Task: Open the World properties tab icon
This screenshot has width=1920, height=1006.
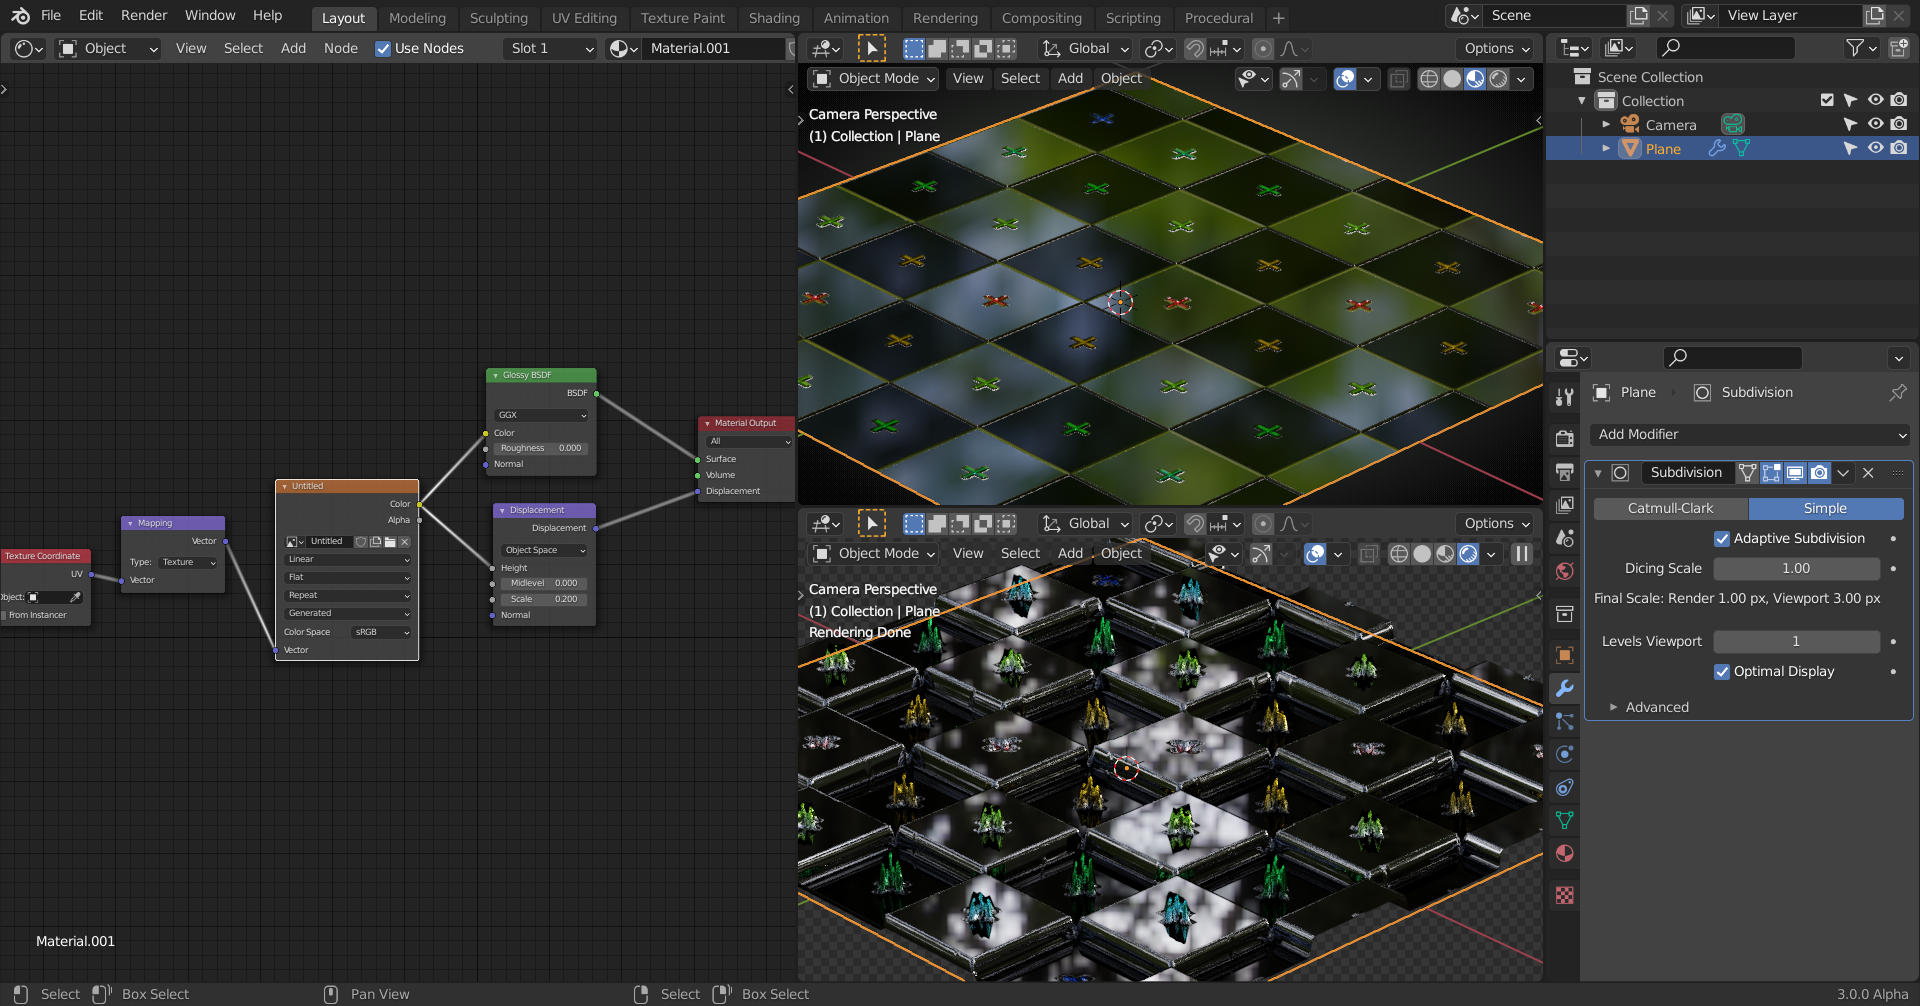Action: [x=1565, y=571]
